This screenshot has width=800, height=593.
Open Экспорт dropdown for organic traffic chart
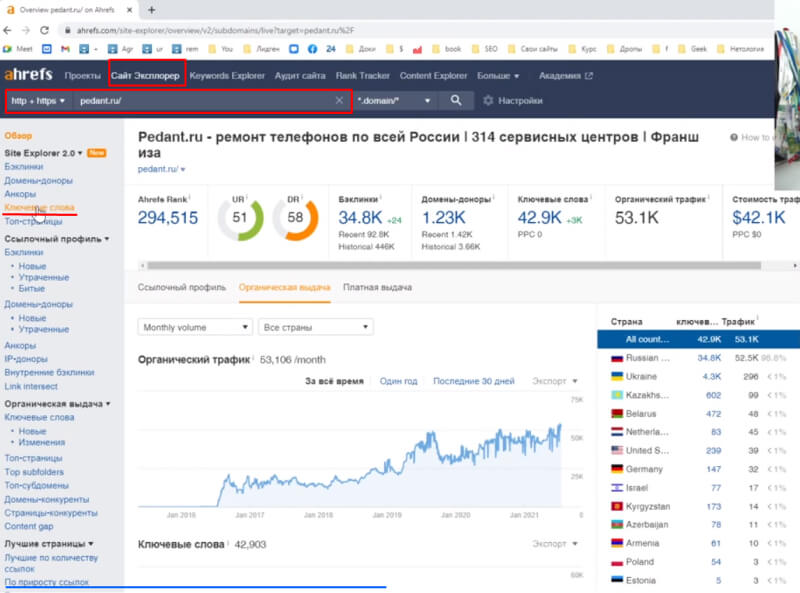coord(555,381)
